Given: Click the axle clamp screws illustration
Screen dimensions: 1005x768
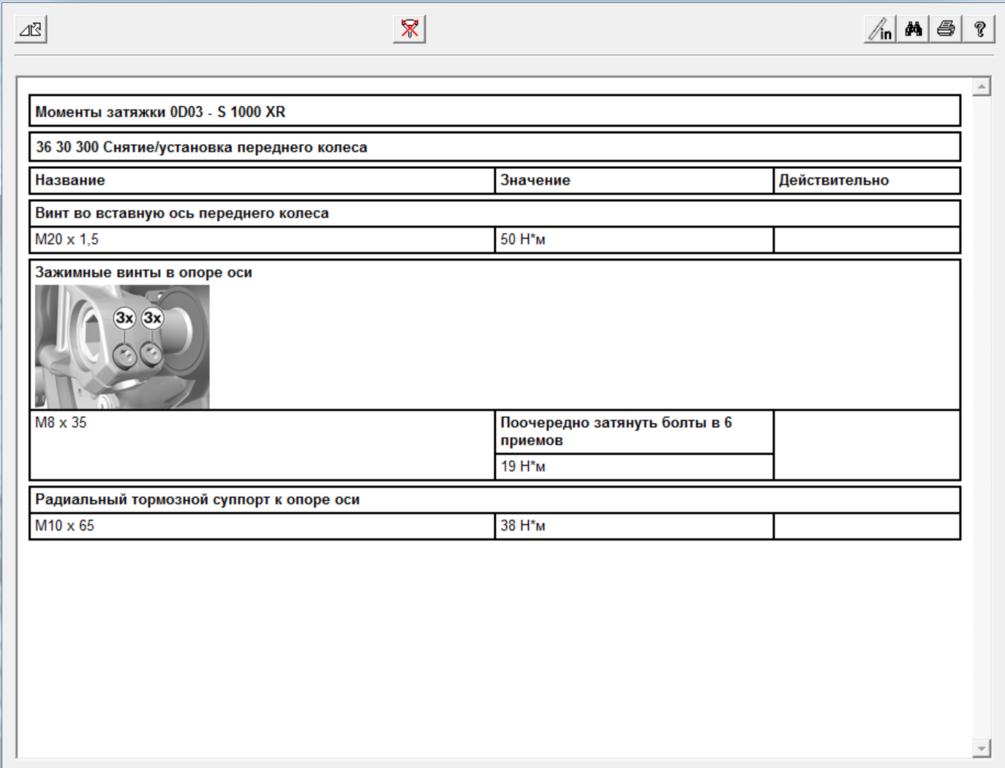Looking at the screenshot, I should point(122,346).
